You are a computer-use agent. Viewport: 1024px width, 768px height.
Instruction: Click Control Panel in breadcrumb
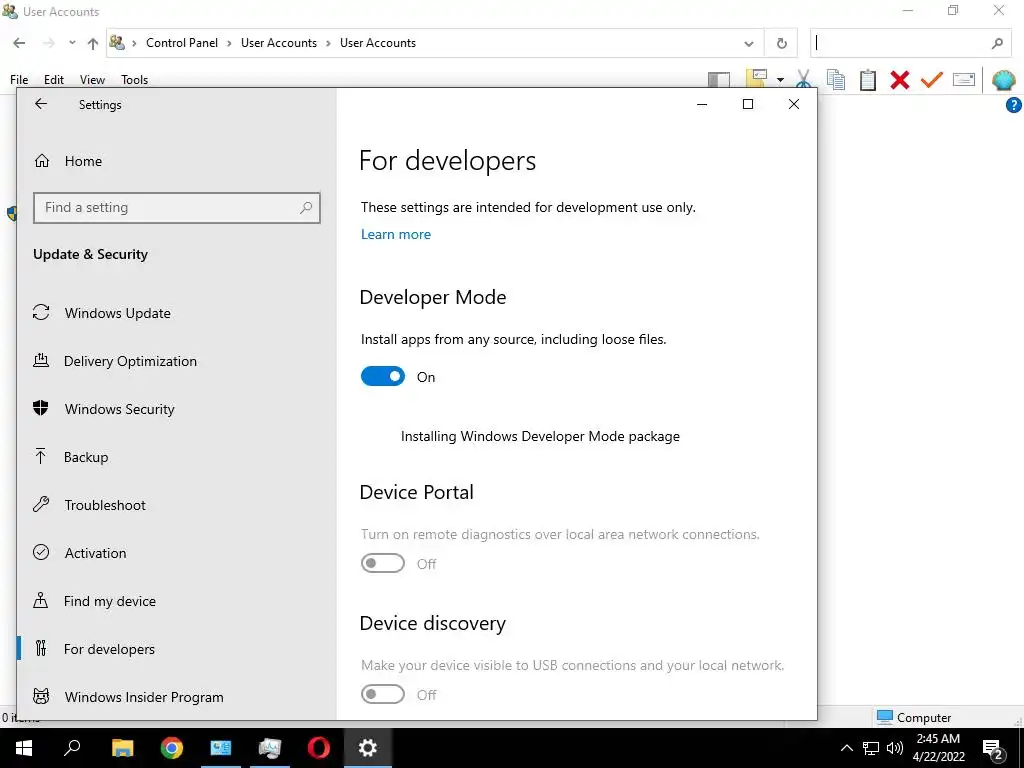(182, 43)
